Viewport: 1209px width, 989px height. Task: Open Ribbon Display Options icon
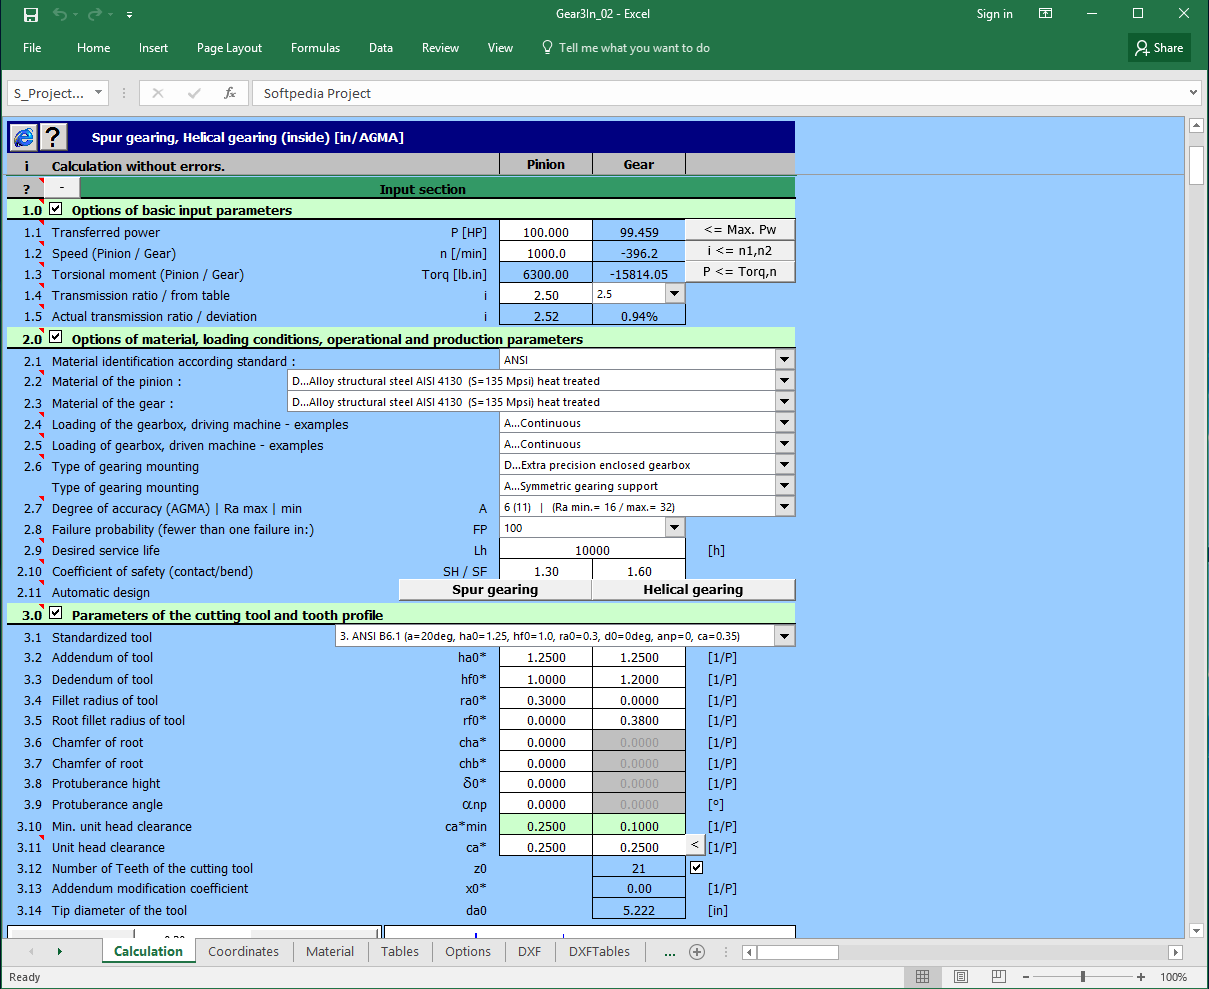[x=1045, y=14]
